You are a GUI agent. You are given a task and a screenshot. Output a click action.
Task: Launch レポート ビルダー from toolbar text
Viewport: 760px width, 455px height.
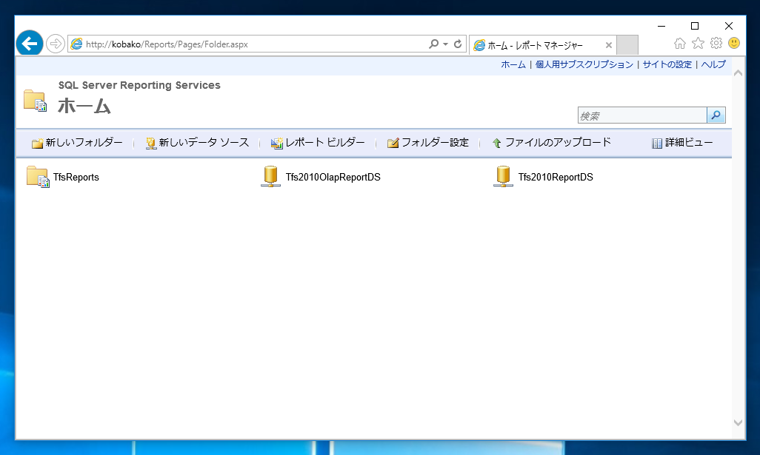click(325, 142)
